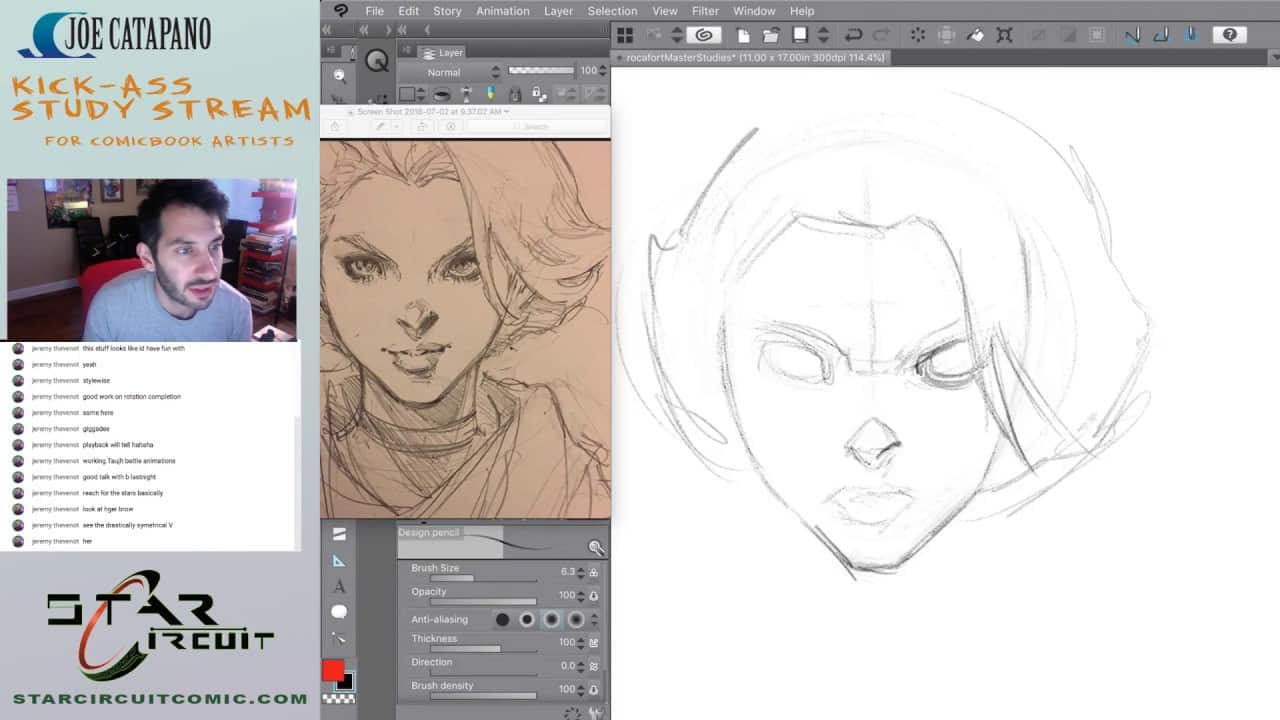Viewport: 1280px width, 720px height.
Task: Select the Balloon tool icon
Action: point(339,612)
